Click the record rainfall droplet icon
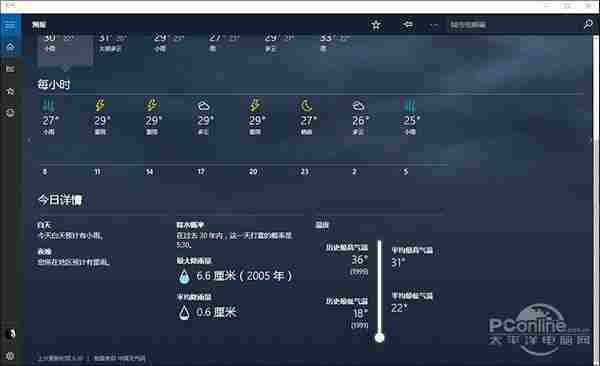This screenshot has height=366, width=600. [x=184, y=276]
